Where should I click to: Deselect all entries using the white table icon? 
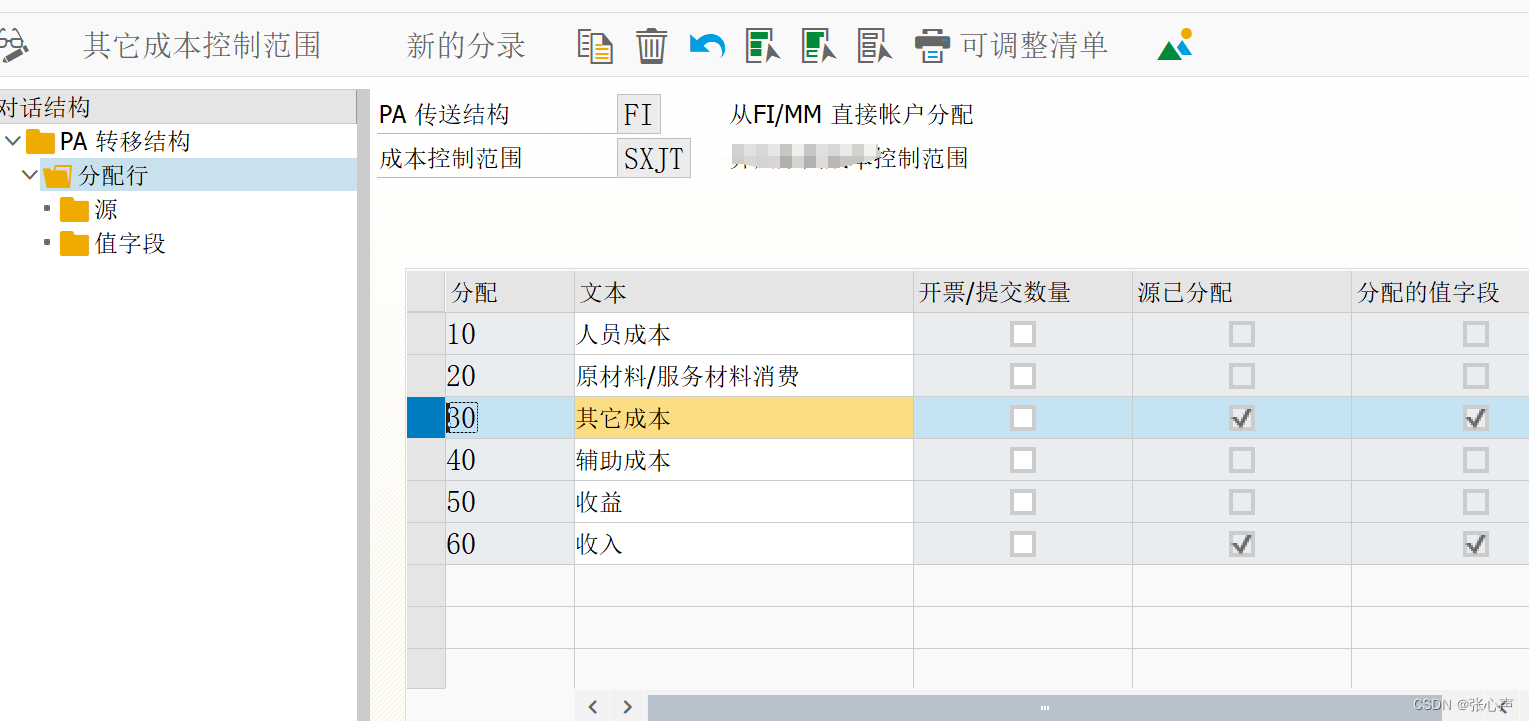[x=874, y=44]
